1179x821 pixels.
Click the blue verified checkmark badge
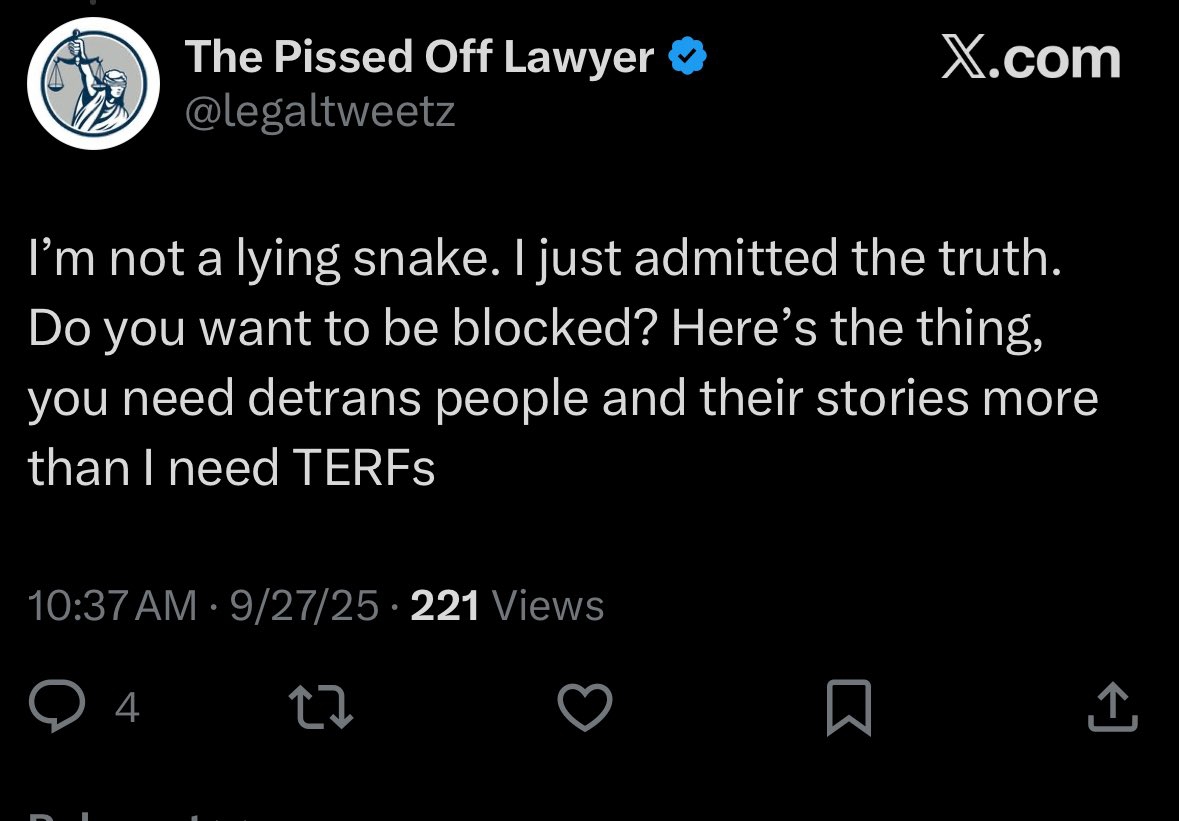click(x=687, y=59)
